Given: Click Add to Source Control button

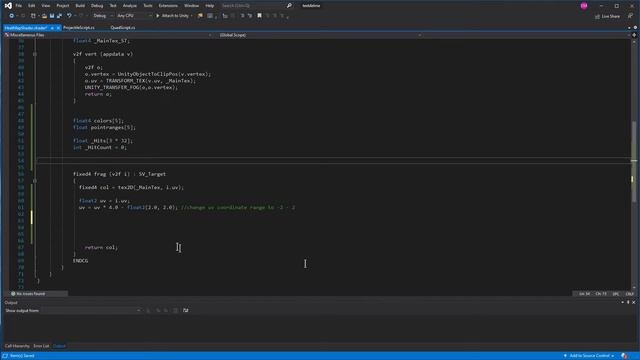Looking at the screenshot, I should (x=589, y=356).
